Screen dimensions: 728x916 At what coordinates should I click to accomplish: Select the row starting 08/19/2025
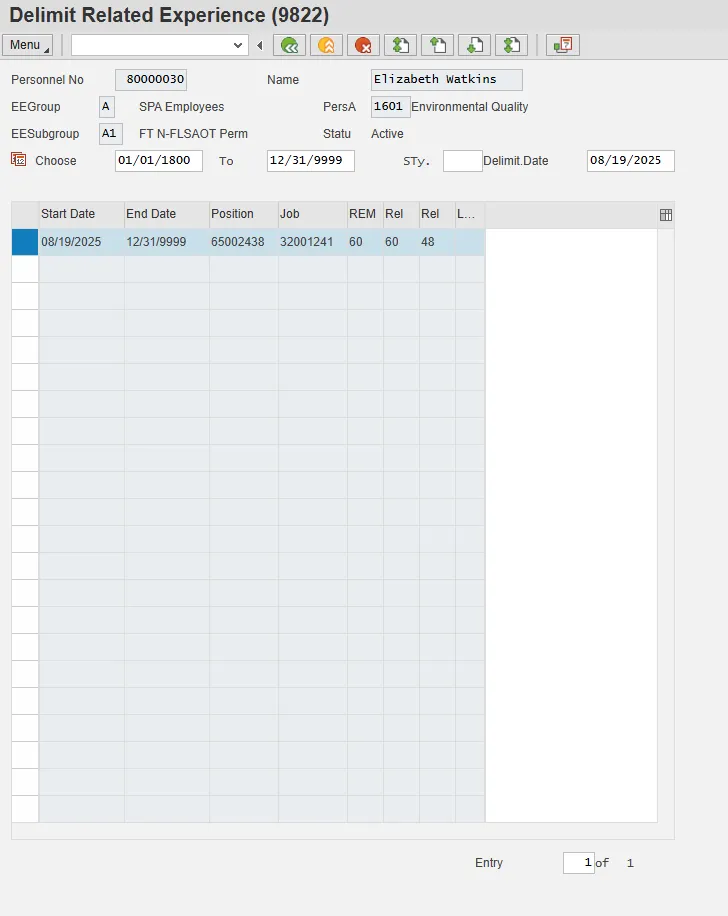[24, 242]
